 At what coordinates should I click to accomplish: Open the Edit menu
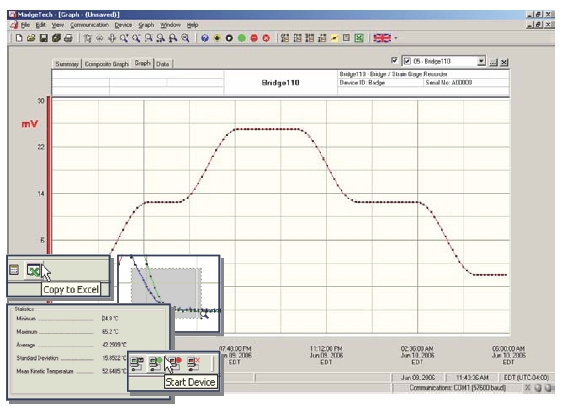coord(40,25)
